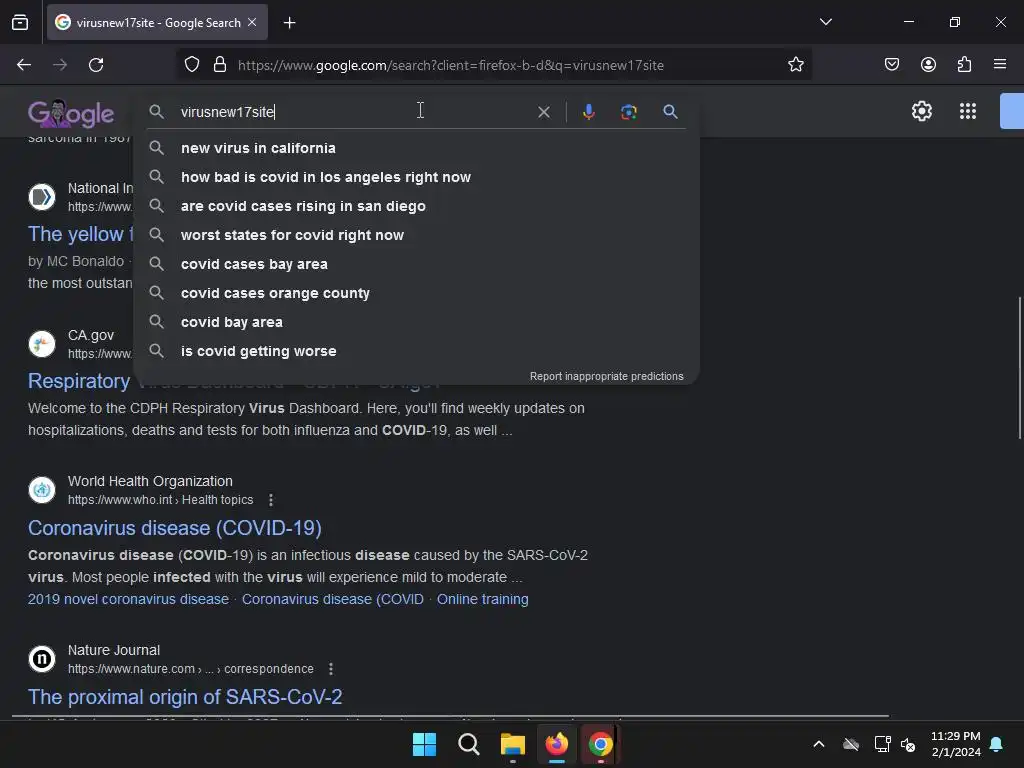Open 'The proximal origin of SARS-CoV-2' result

click(185, 697)
